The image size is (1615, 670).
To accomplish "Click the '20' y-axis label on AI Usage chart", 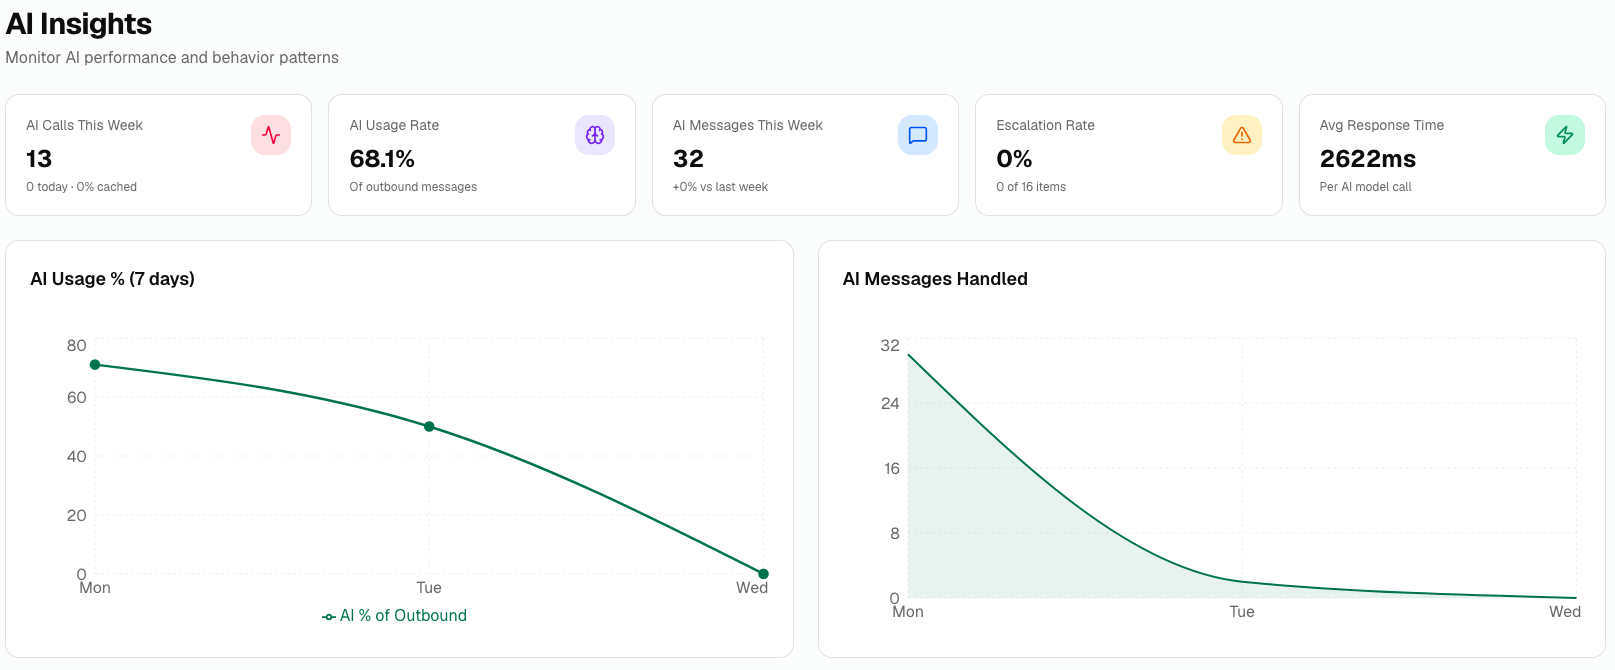I will click(x=77, y=516).
